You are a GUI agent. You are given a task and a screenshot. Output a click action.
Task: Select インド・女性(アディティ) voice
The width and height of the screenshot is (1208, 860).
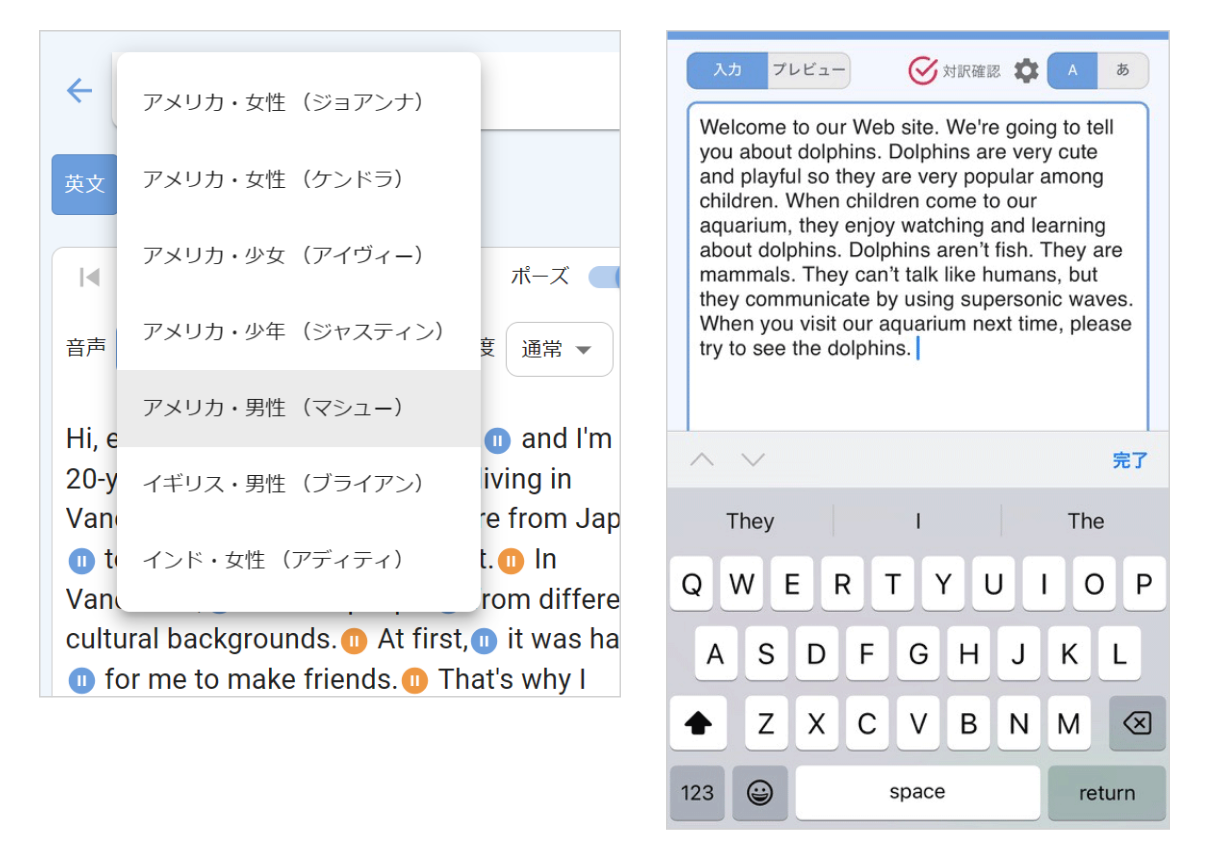point(299,560)
